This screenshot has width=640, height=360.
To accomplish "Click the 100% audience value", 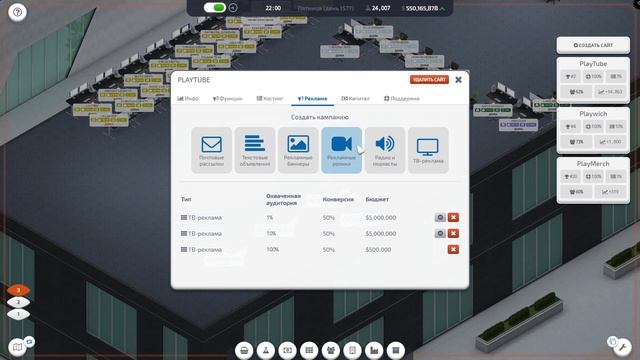I will click(273, 249).
